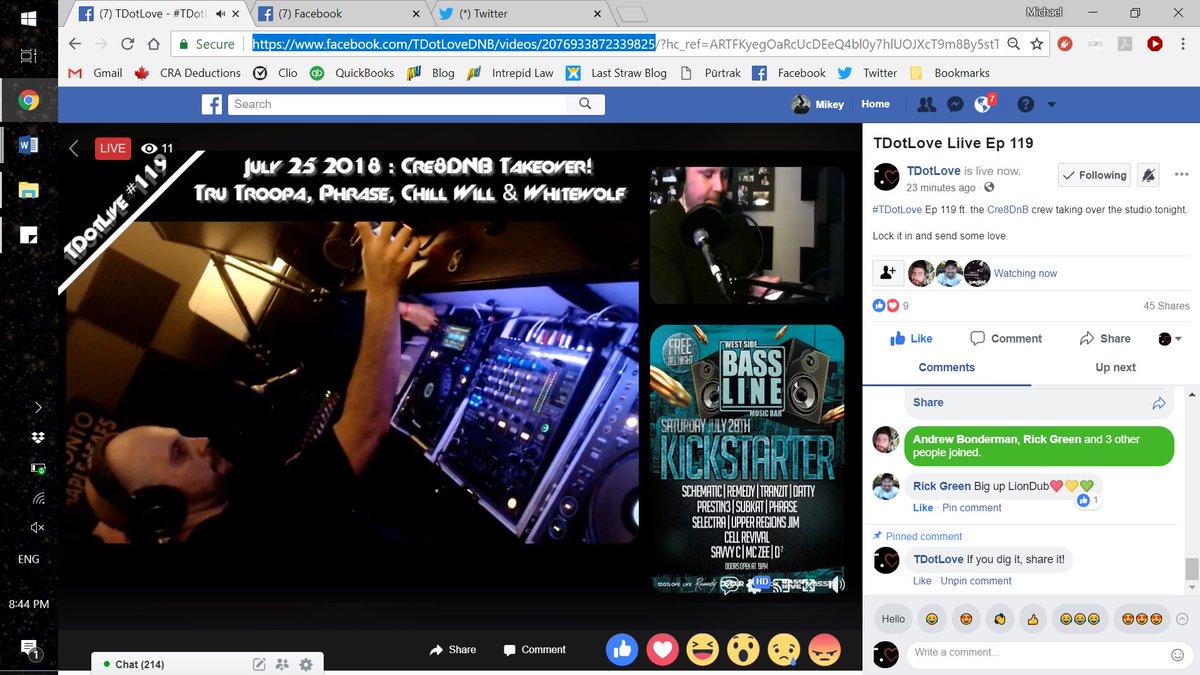Click the Like thumbs-up reaction under video
Image resolution: width=1200 pixels, height=675 pixels.
pos(622,650)
